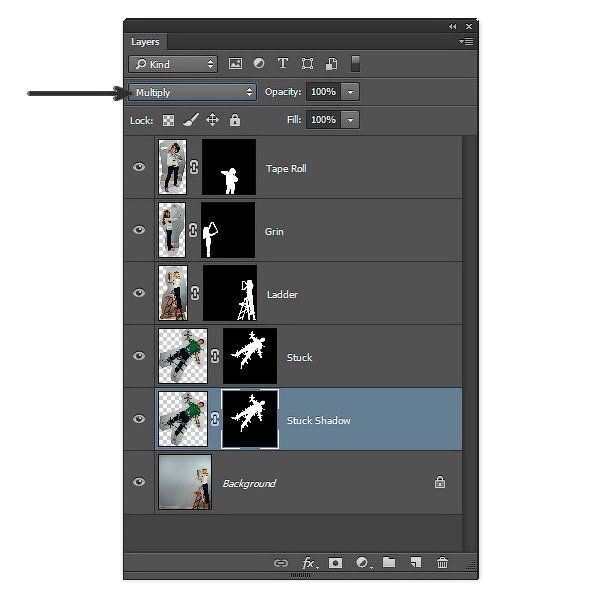Screen dimensions: 600x603
Task: Create a new layer icon
Action: click(x=416, y=562)
